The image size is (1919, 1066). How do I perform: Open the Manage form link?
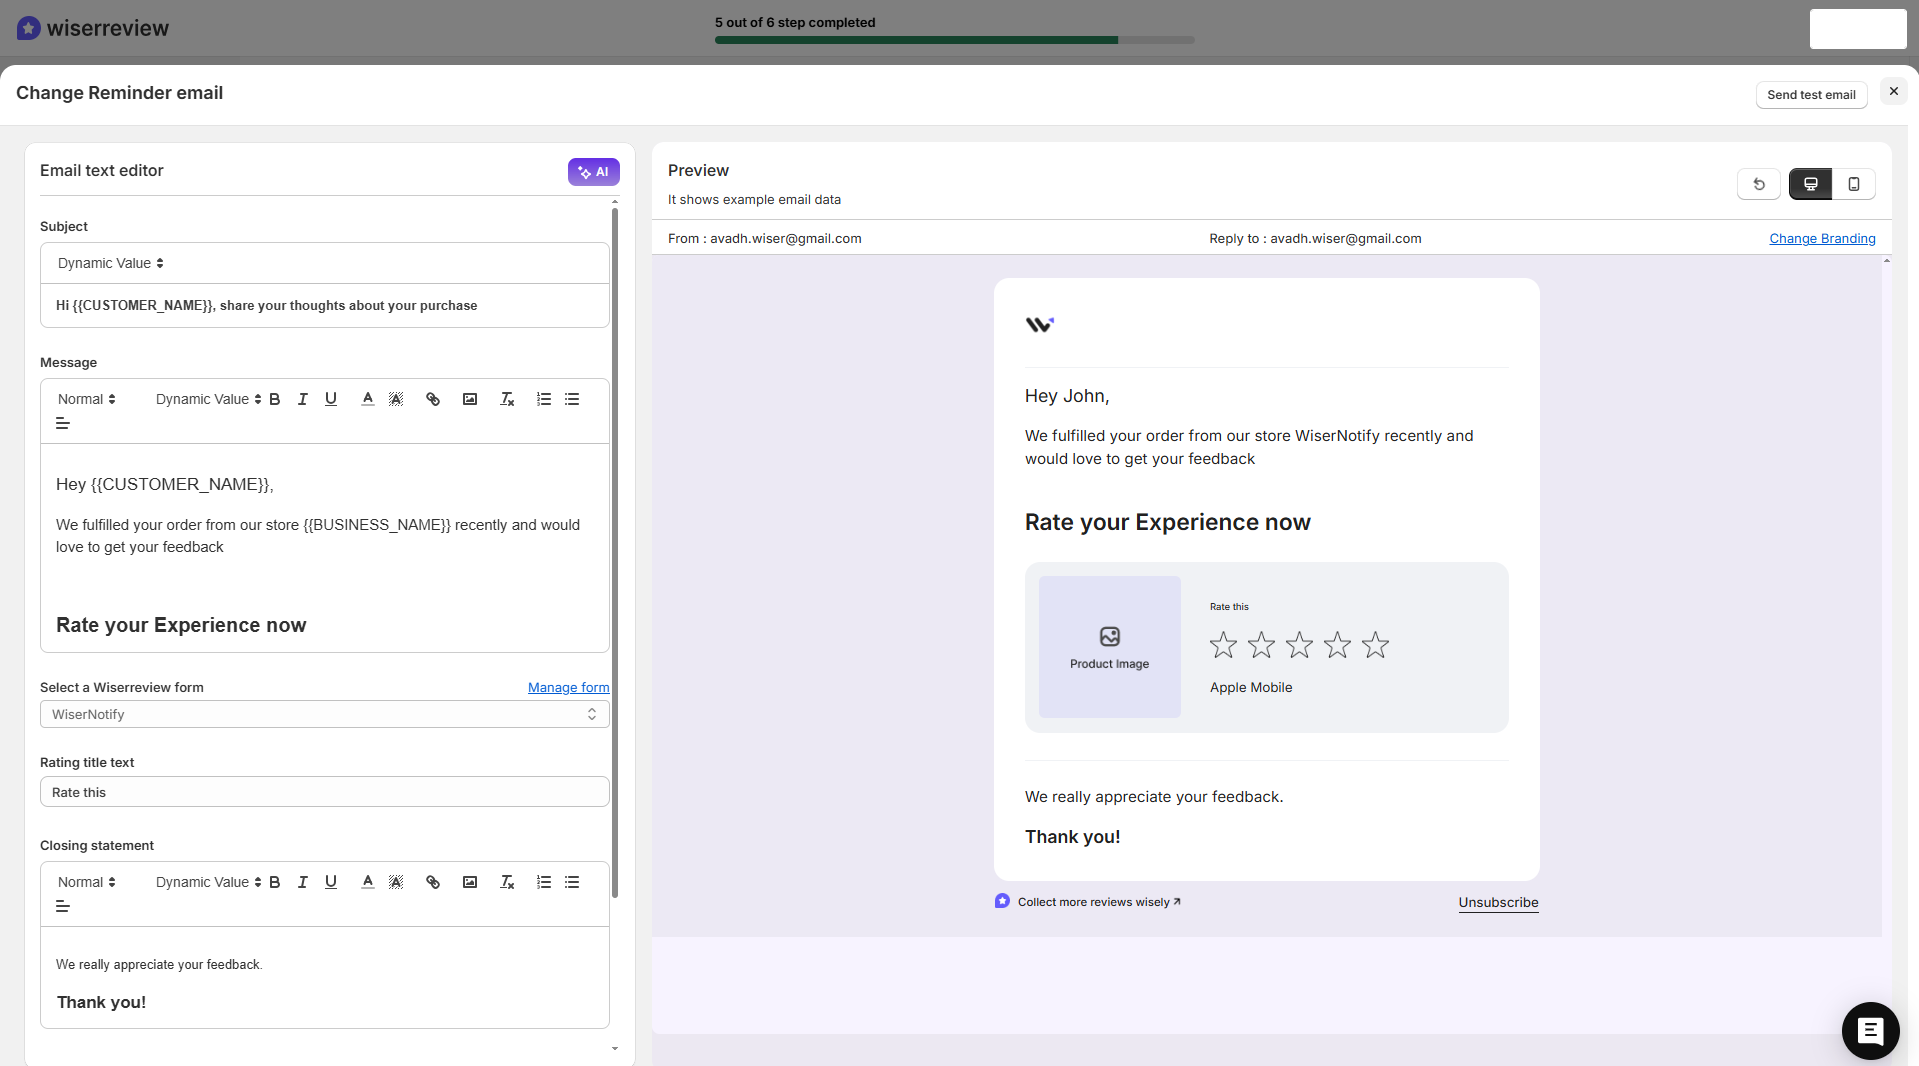point(567,687)
